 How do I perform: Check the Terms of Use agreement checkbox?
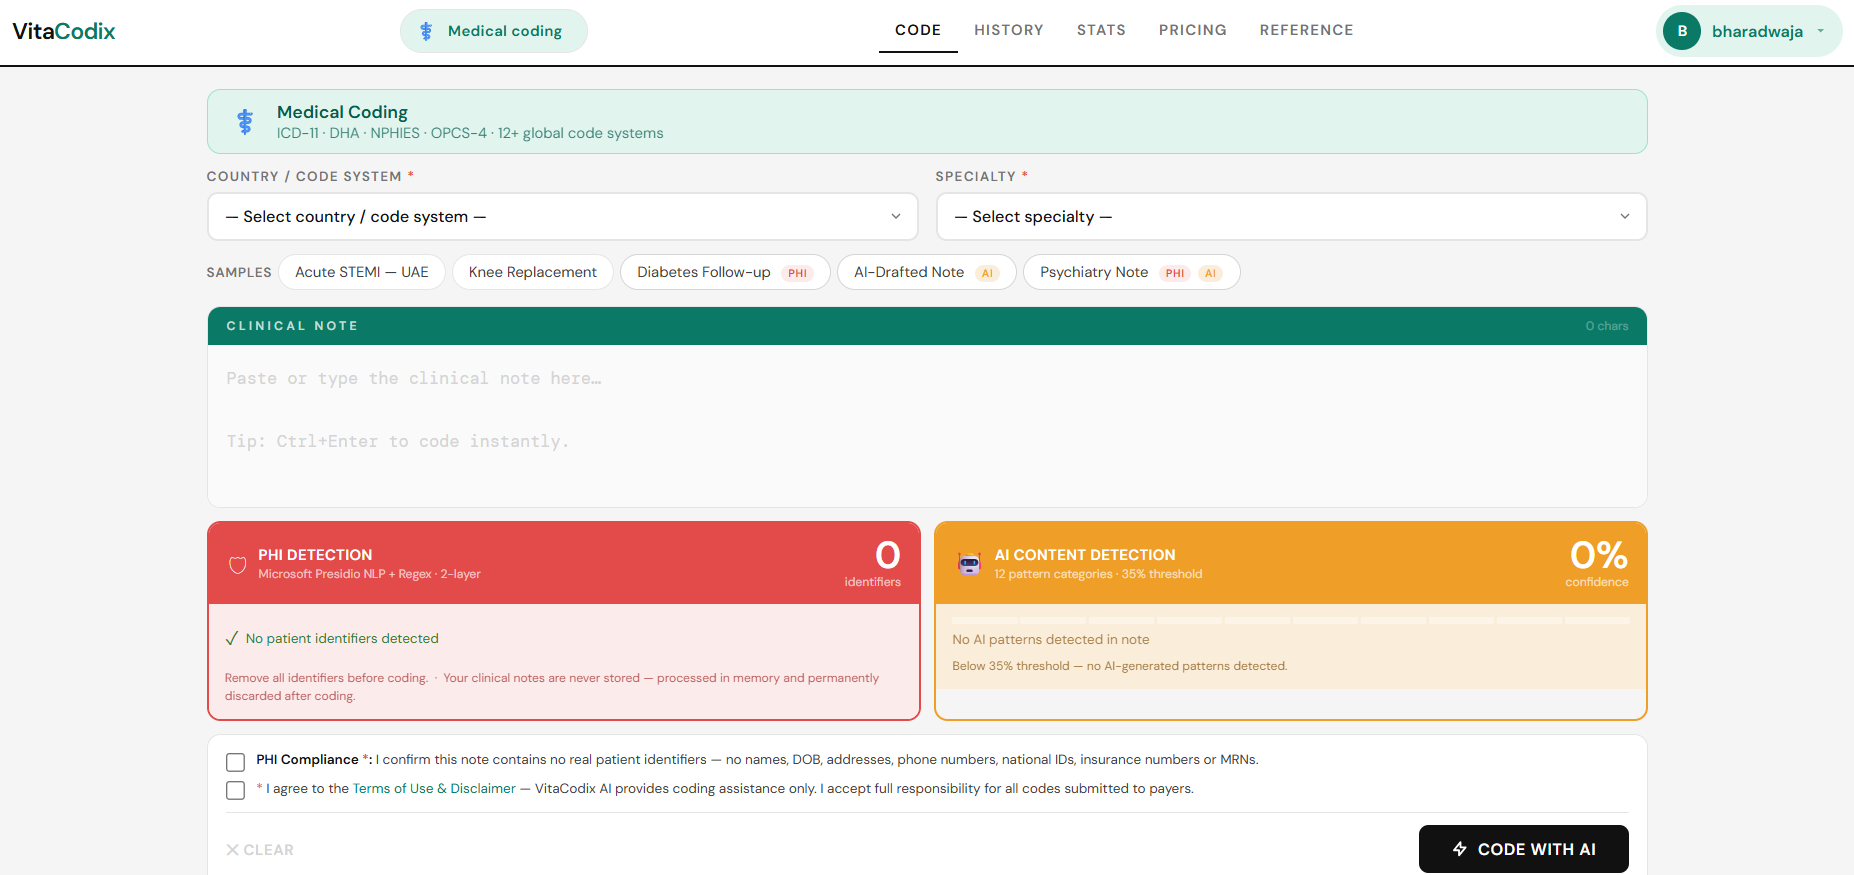click(x=235, y=790)
